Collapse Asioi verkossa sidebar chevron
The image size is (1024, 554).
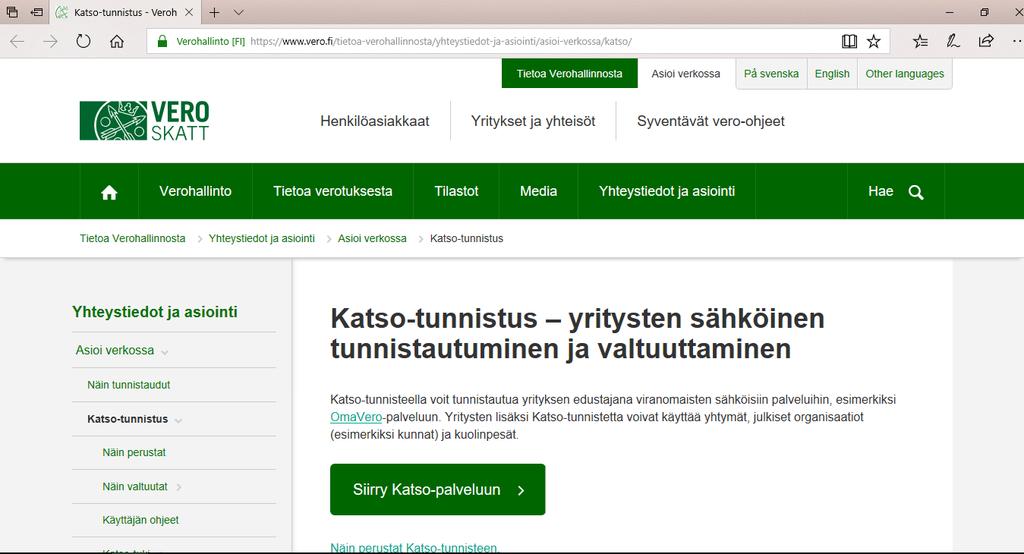pyautogui.click(x=165, y=352)
